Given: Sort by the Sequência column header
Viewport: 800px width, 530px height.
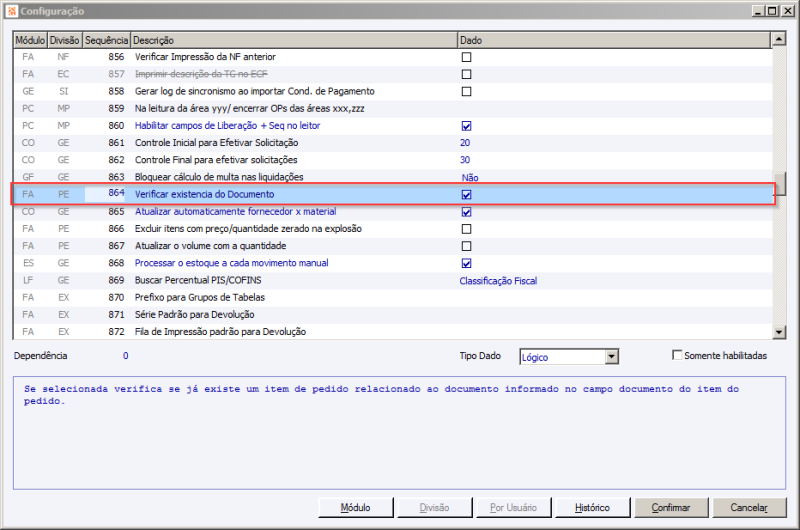Looking at the screenshot, I should click(107, 40).
